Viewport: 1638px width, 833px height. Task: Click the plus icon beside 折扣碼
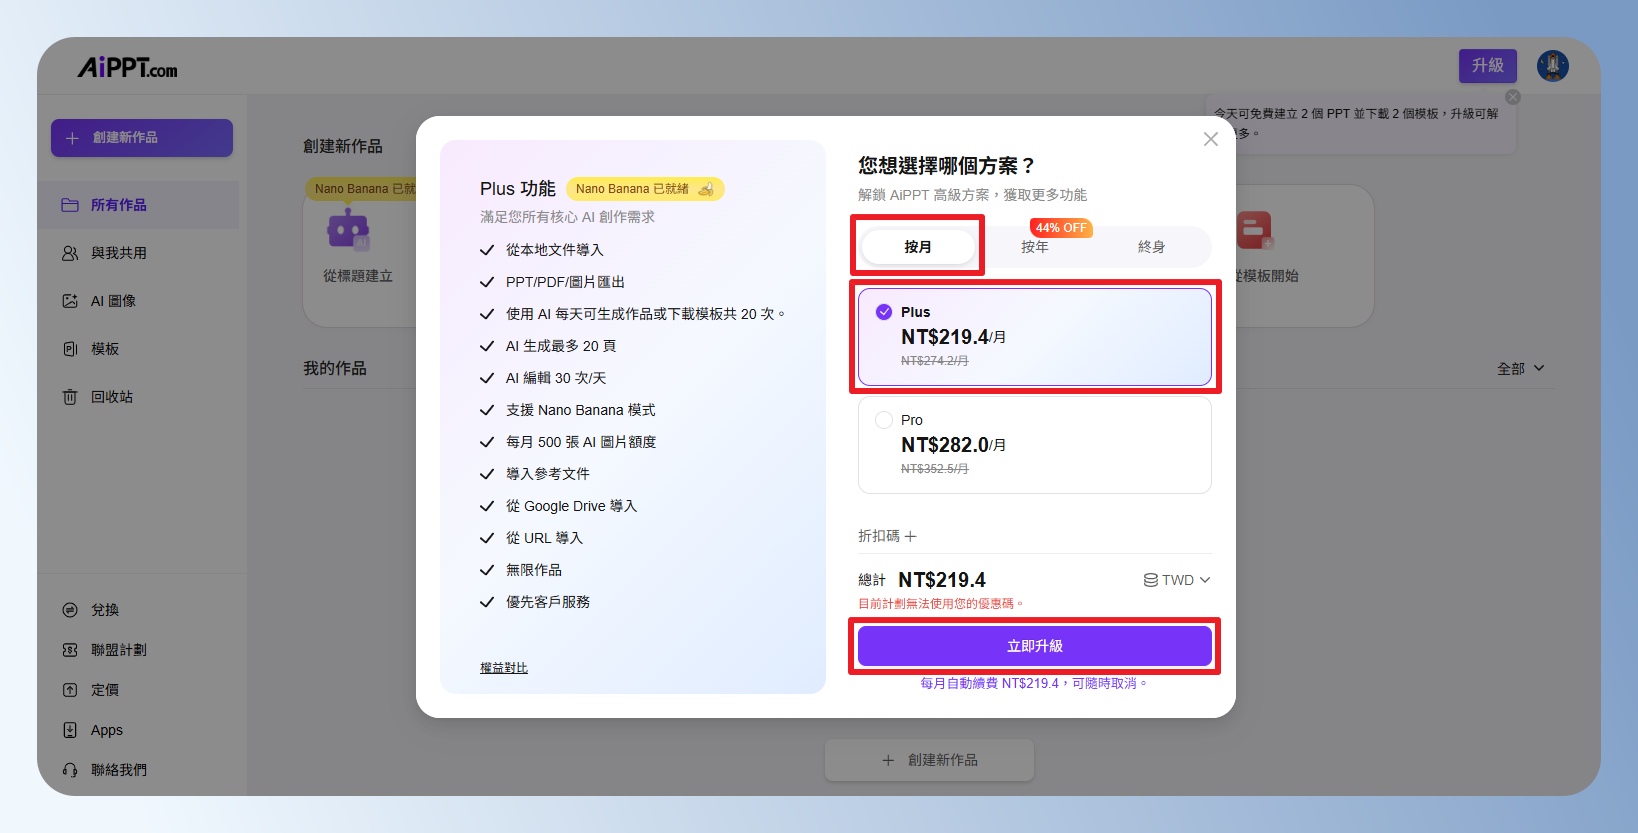pos(910,537)
